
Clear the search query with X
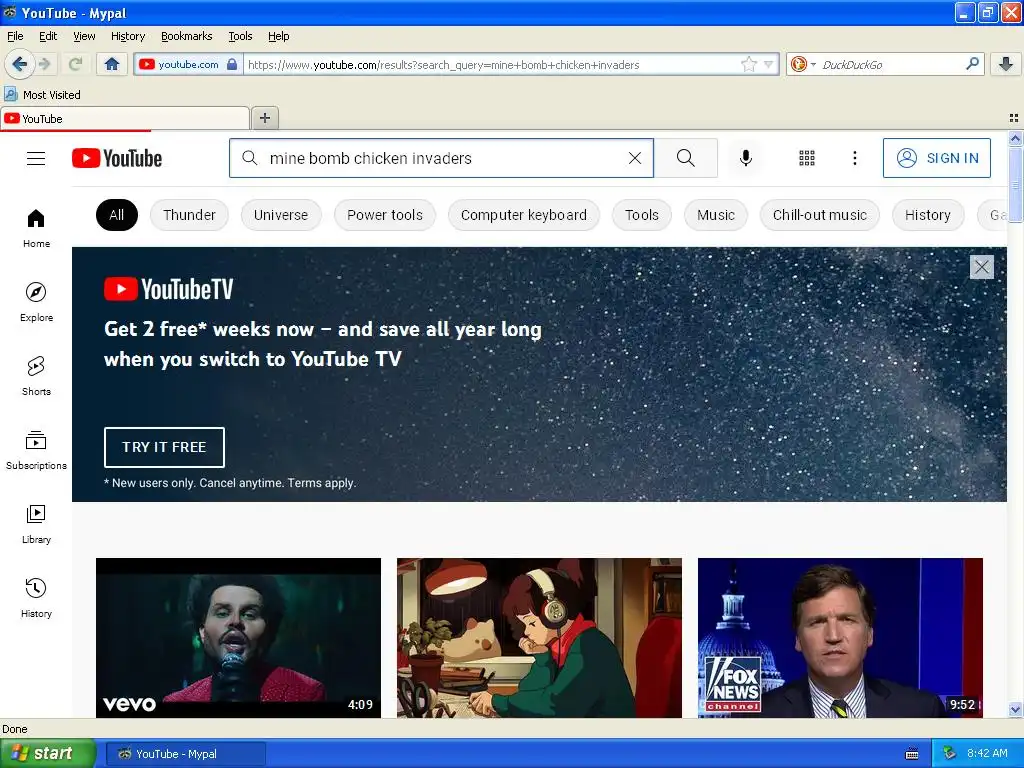(x=635, y=158)
